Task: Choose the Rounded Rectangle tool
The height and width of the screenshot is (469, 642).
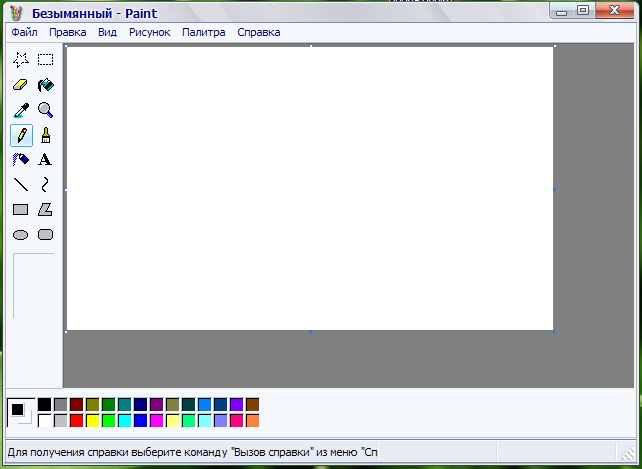Action: (45, 235)
